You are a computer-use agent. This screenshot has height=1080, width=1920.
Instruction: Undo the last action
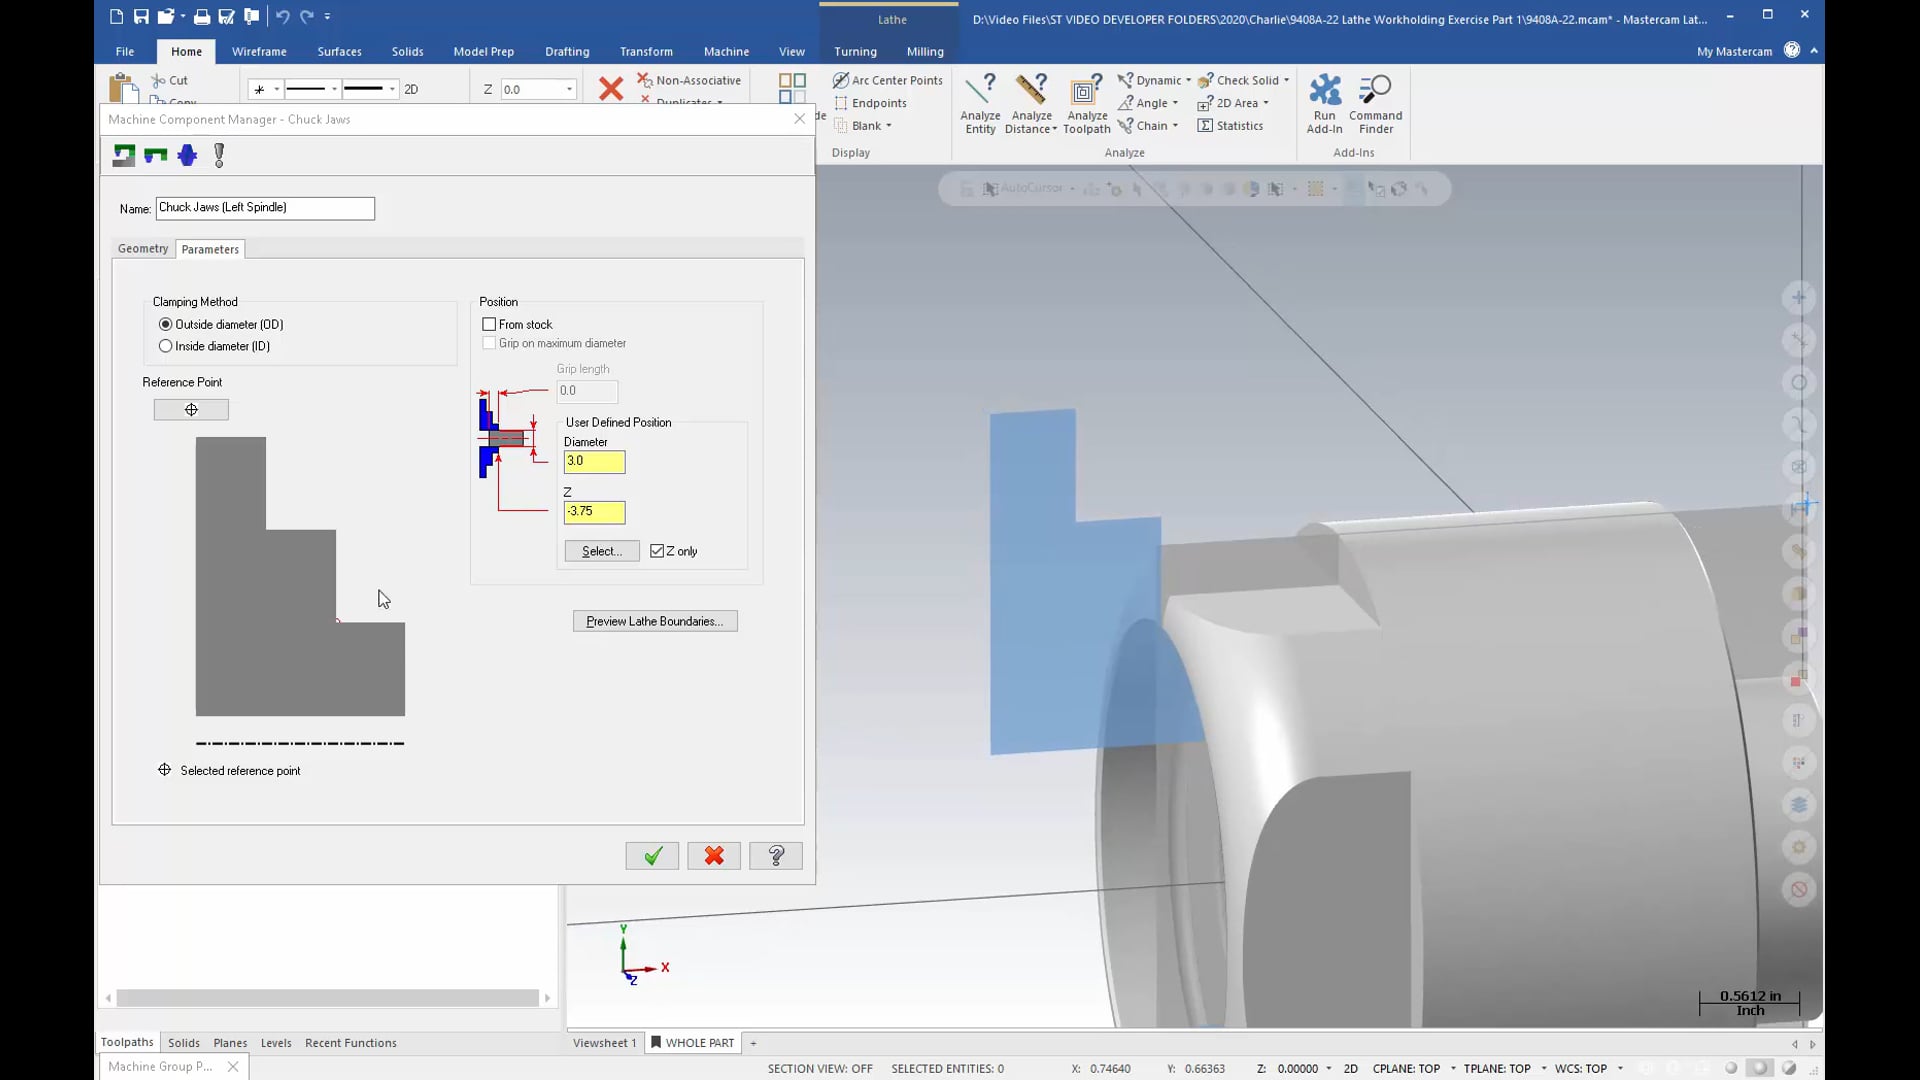[282, 16]
